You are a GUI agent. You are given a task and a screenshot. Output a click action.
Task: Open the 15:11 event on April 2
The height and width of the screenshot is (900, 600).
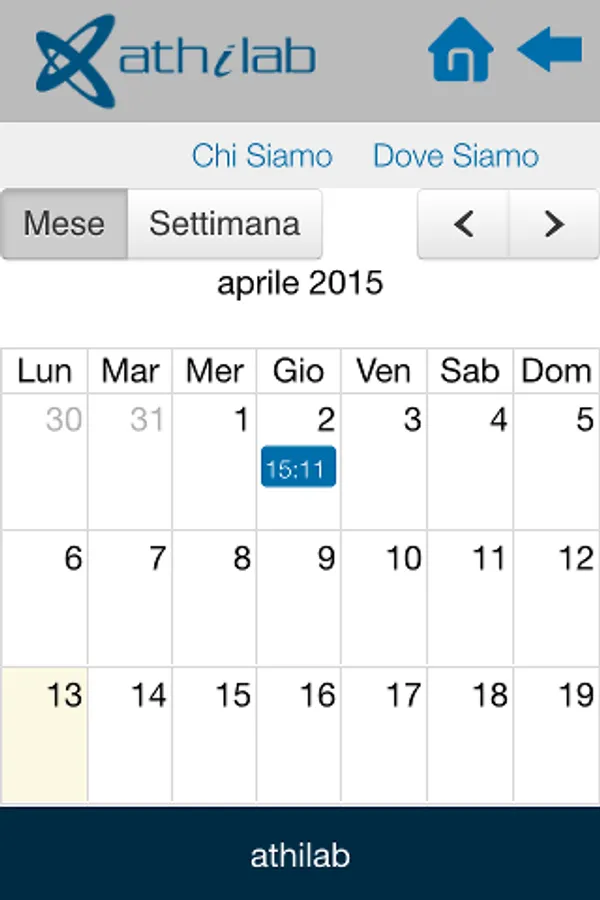click(298, 468)
